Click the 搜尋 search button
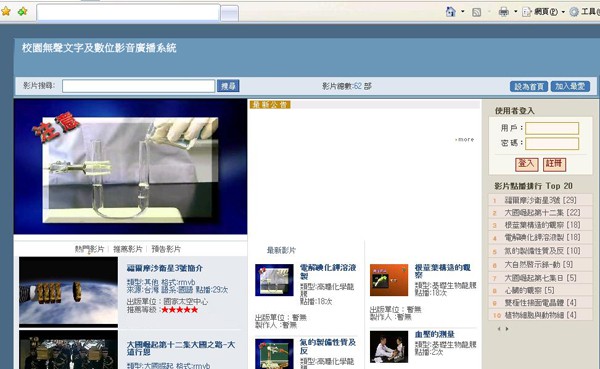The width and height of the screenshot is (600, 369). (x=228, y=86)
